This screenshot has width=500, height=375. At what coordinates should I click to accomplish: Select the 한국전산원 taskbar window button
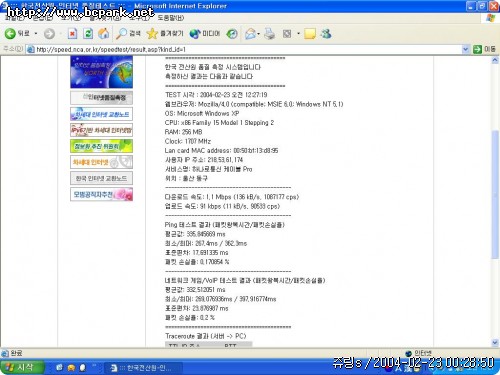(143, 368)
